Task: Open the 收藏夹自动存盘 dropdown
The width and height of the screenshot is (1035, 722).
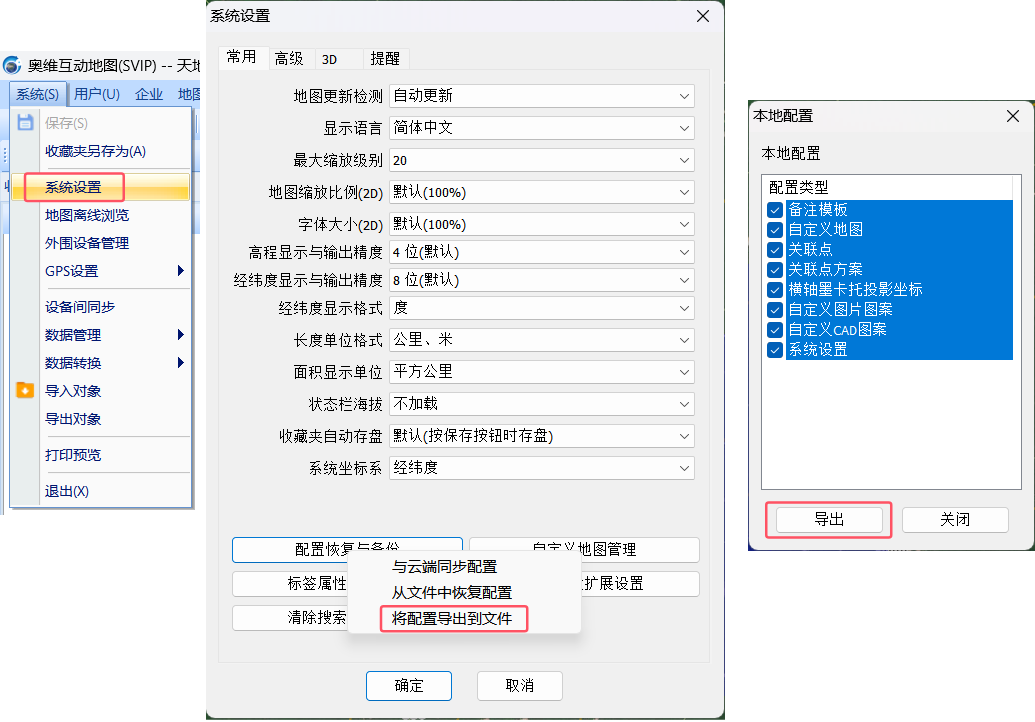Action: click(542, 436)
